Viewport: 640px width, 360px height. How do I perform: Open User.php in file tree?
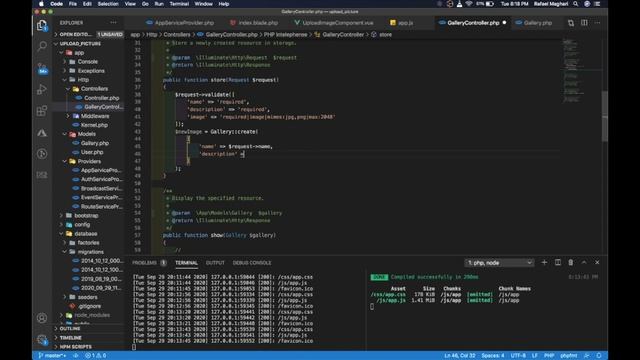(x=92, y=152)
